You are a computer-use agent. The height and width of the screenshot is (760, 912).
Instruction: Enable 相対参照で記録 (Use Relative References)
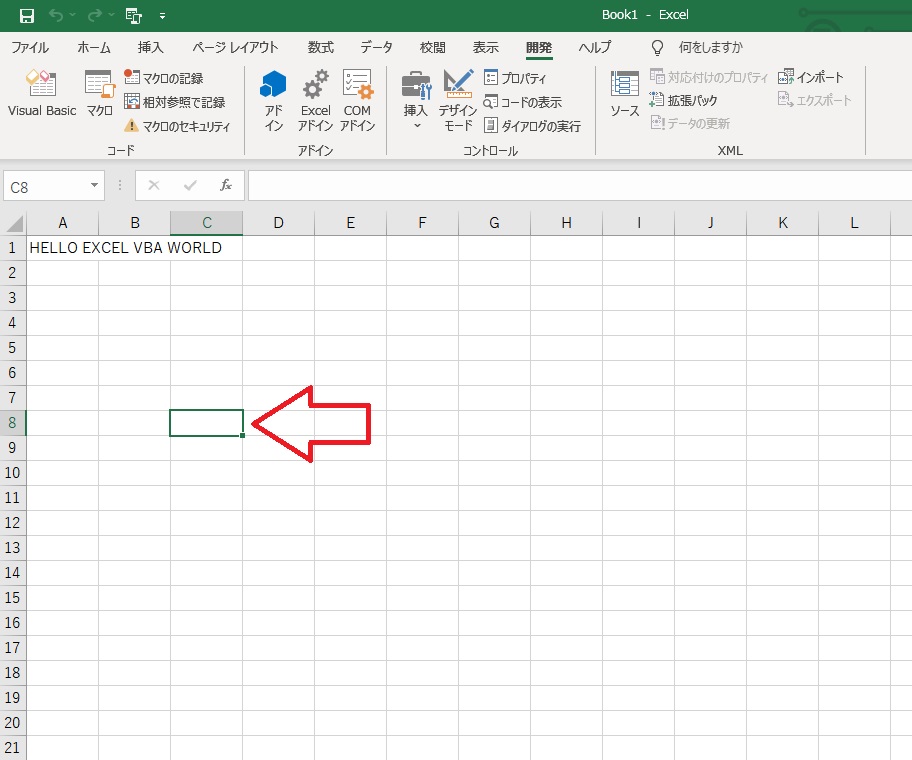176,101
